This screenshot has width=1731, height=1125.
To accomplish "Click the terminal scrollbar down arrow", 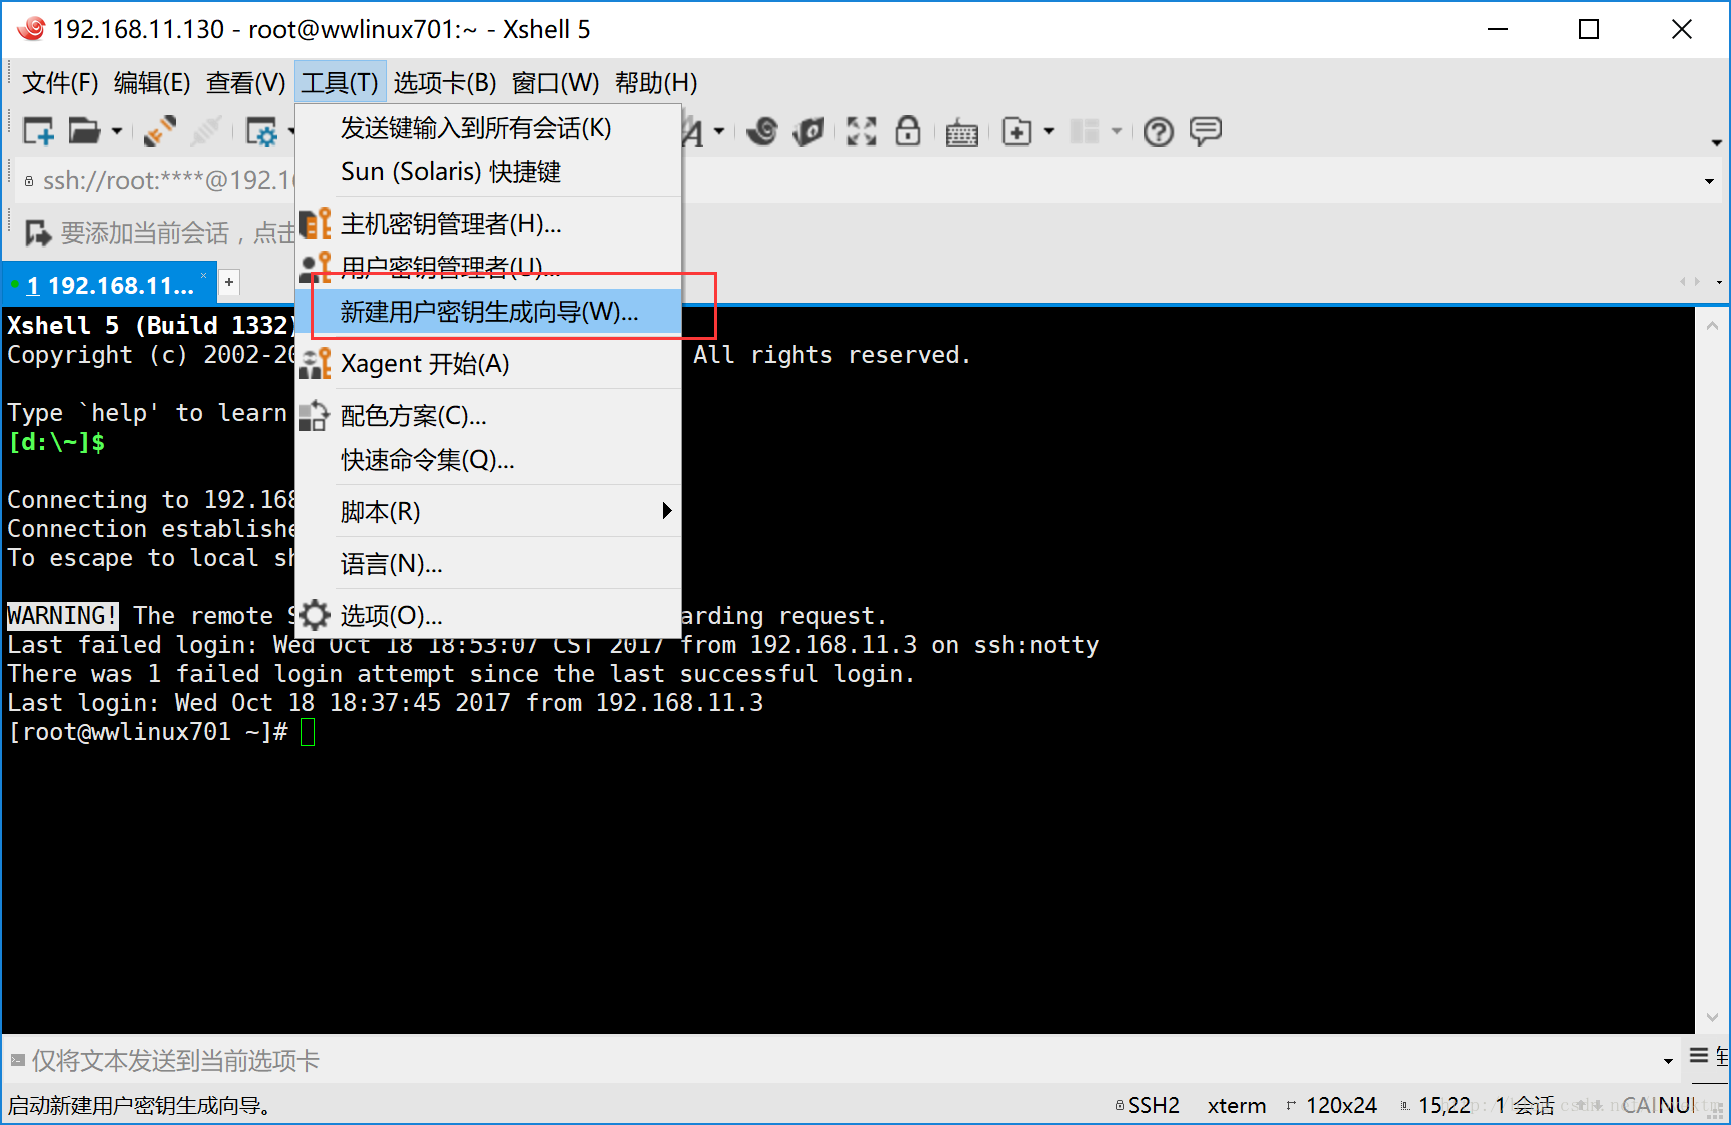I will (1712, 1018).
